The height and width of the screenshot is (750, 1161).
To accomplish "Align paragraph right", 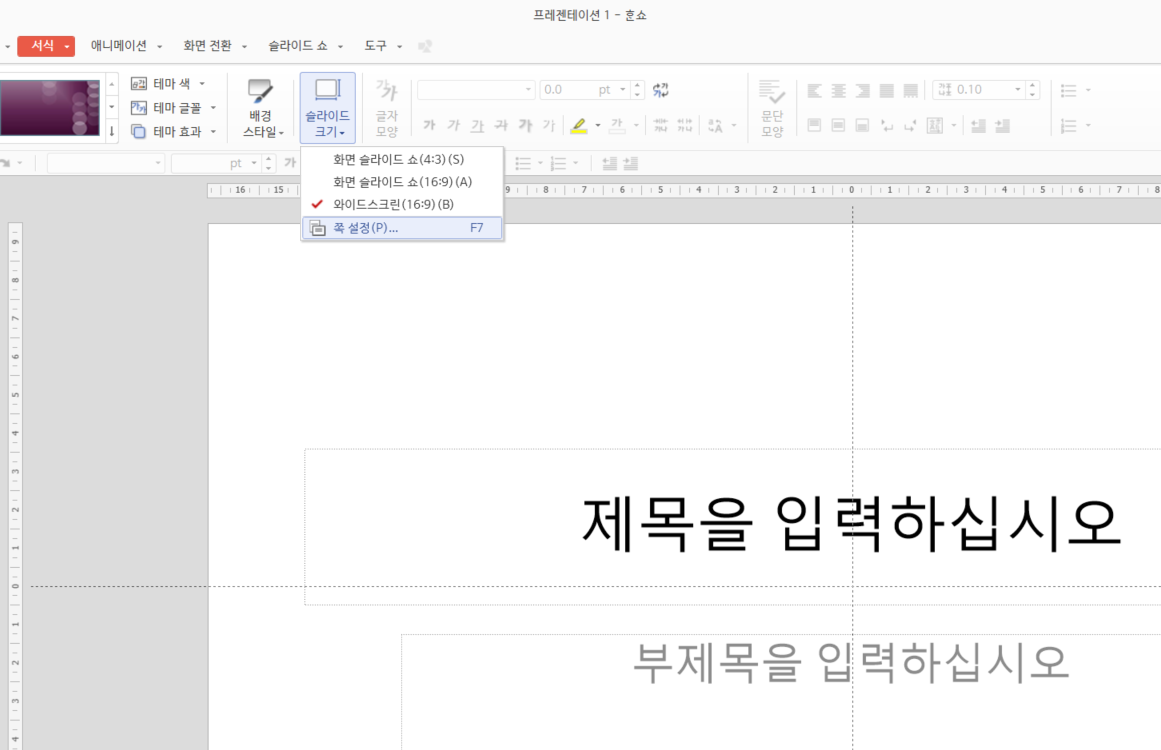I will pos(863,90).
